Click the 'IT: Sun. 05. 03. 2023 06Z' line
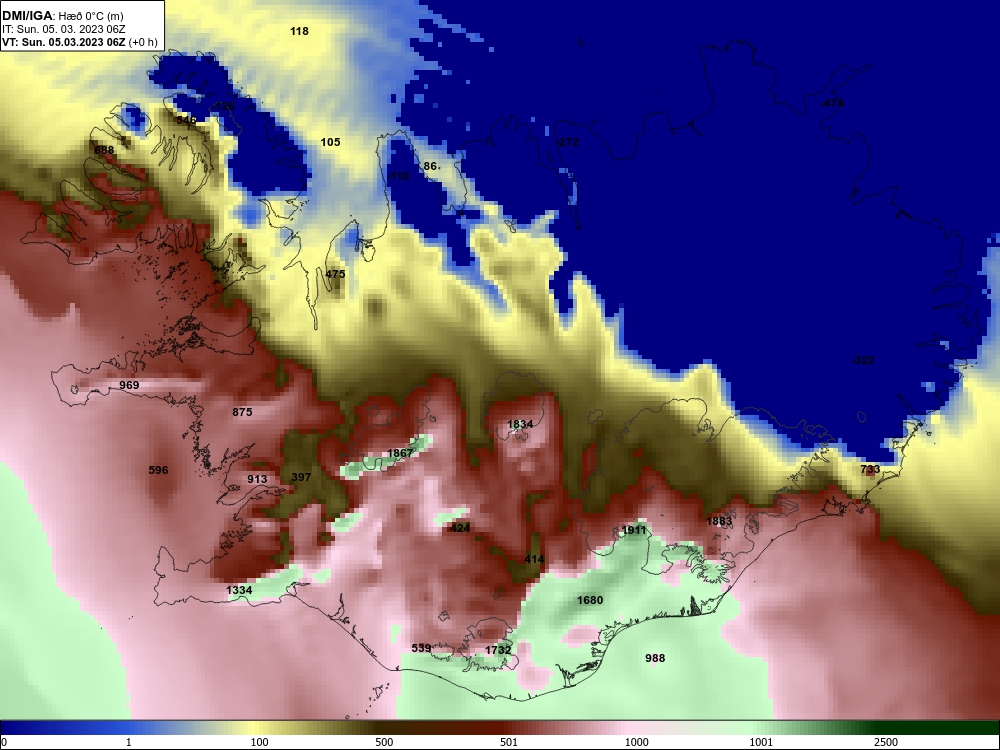The image size is (1000, 750). (63, 29)
